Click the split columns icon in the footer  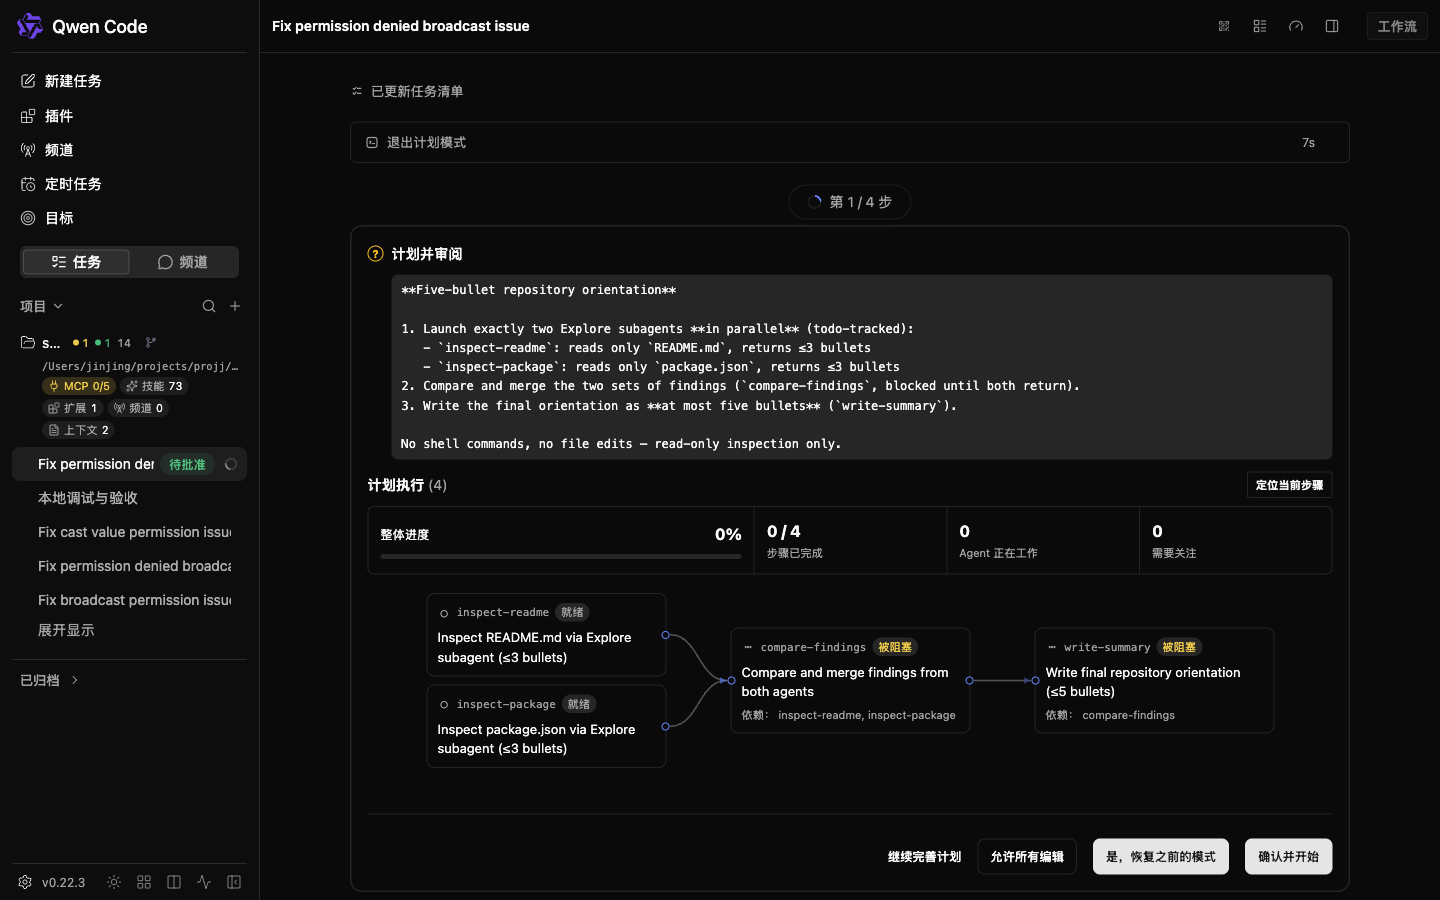[174, 882]
